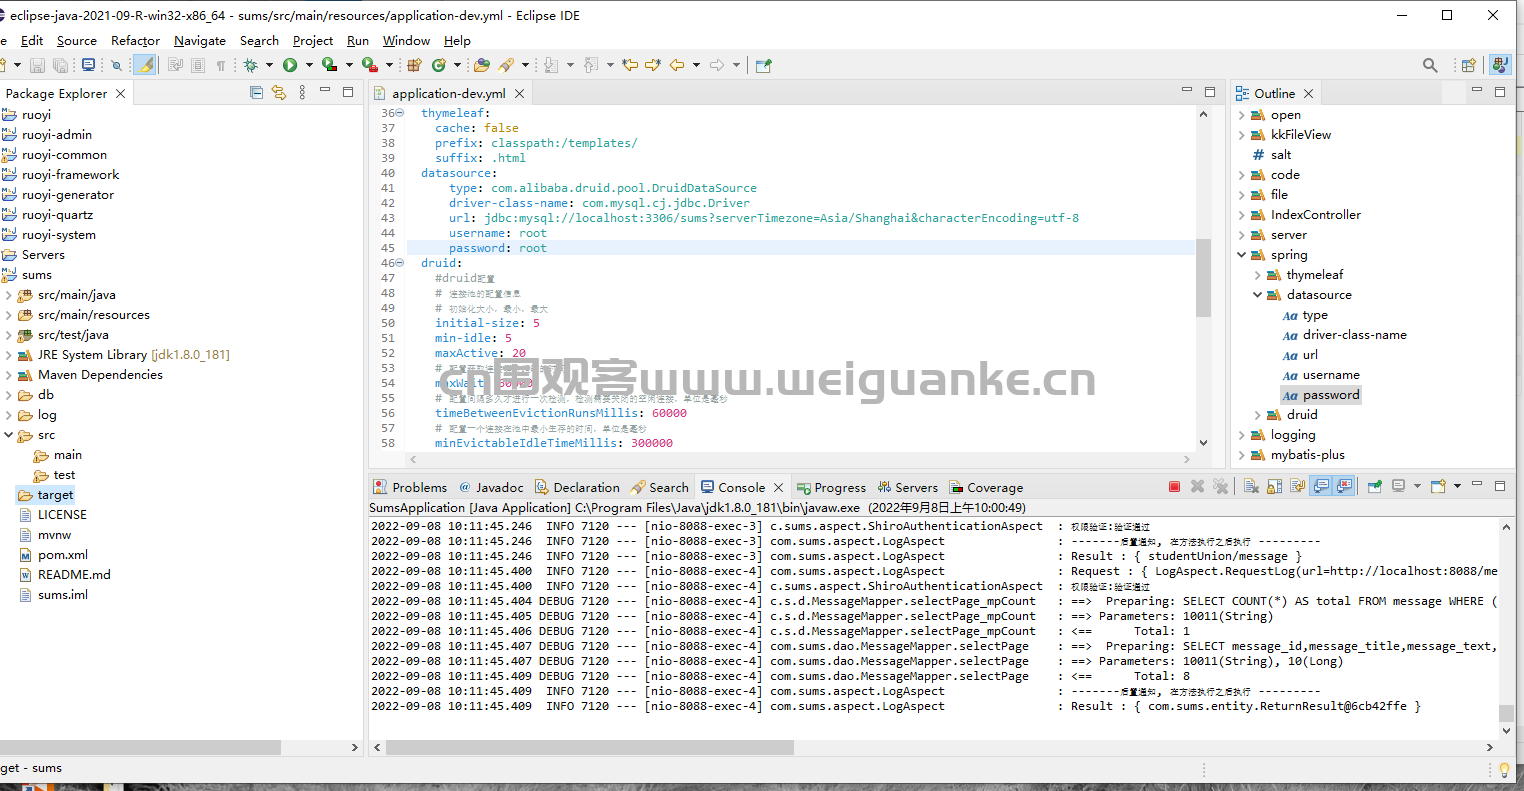This screenshot has width=1524, height=791.
Task: Expand the druid node in Outline
Action: pos(1258,415)
